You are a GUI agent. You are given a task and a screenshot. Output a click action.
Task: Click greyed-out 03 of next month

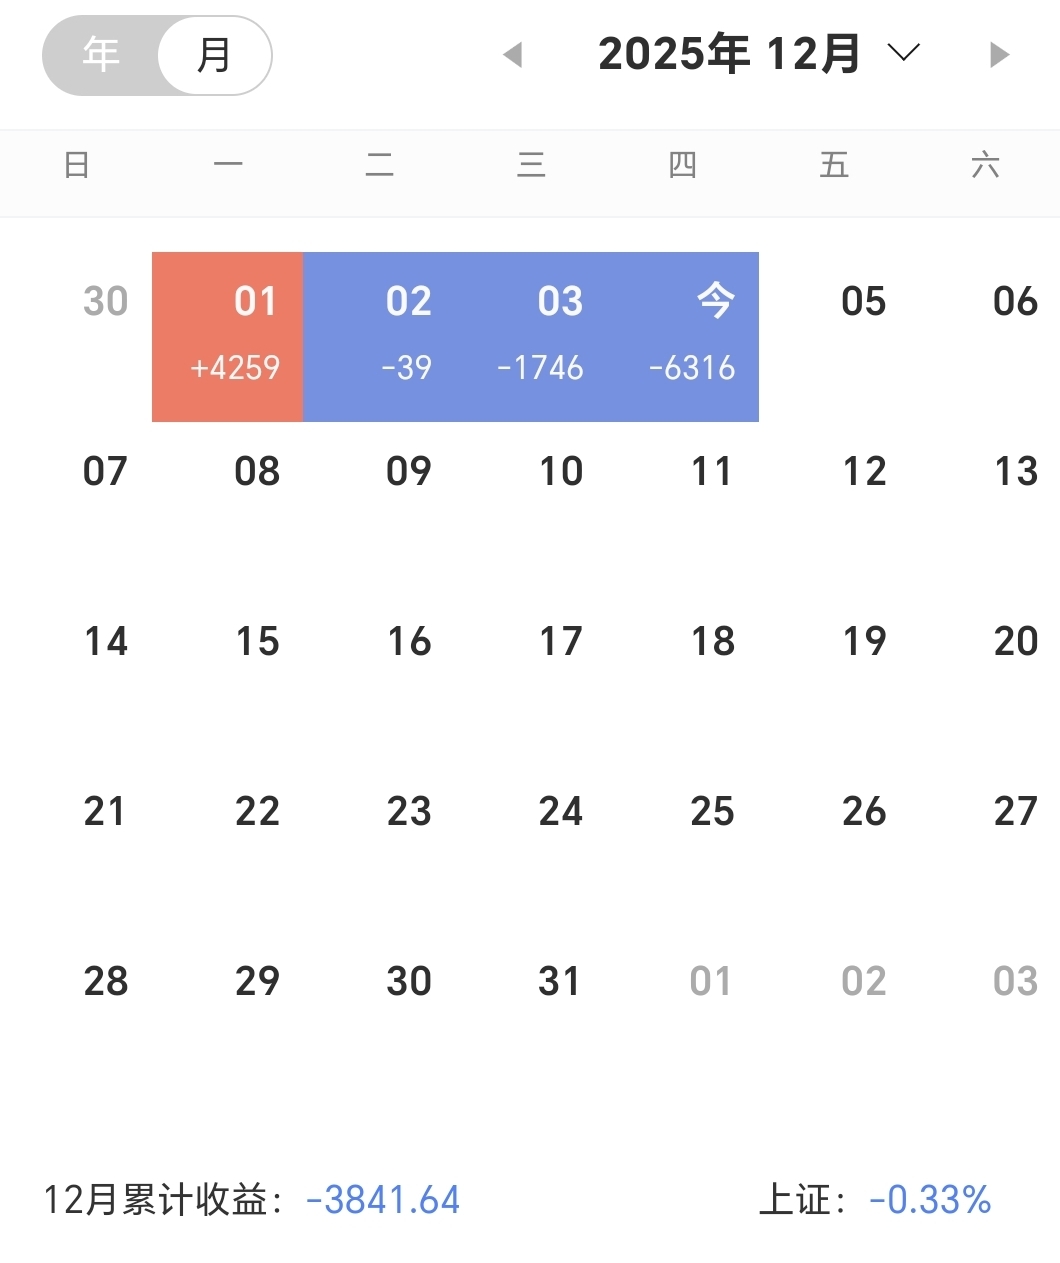coord(1015,981)
